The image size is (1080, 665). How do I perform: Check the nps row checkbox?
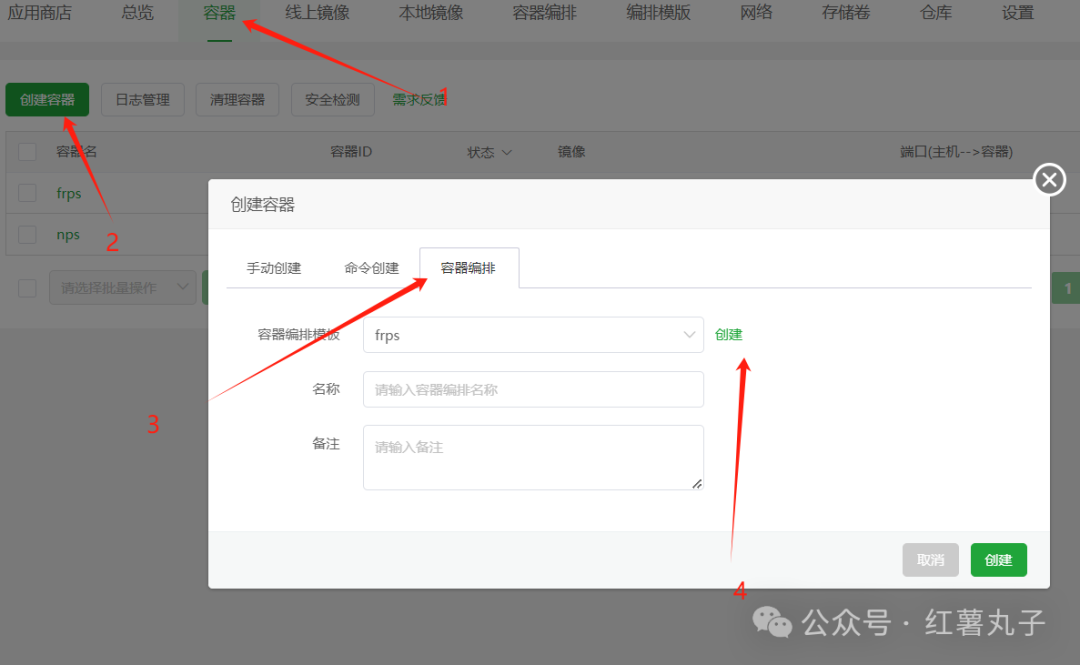[27, 234]
